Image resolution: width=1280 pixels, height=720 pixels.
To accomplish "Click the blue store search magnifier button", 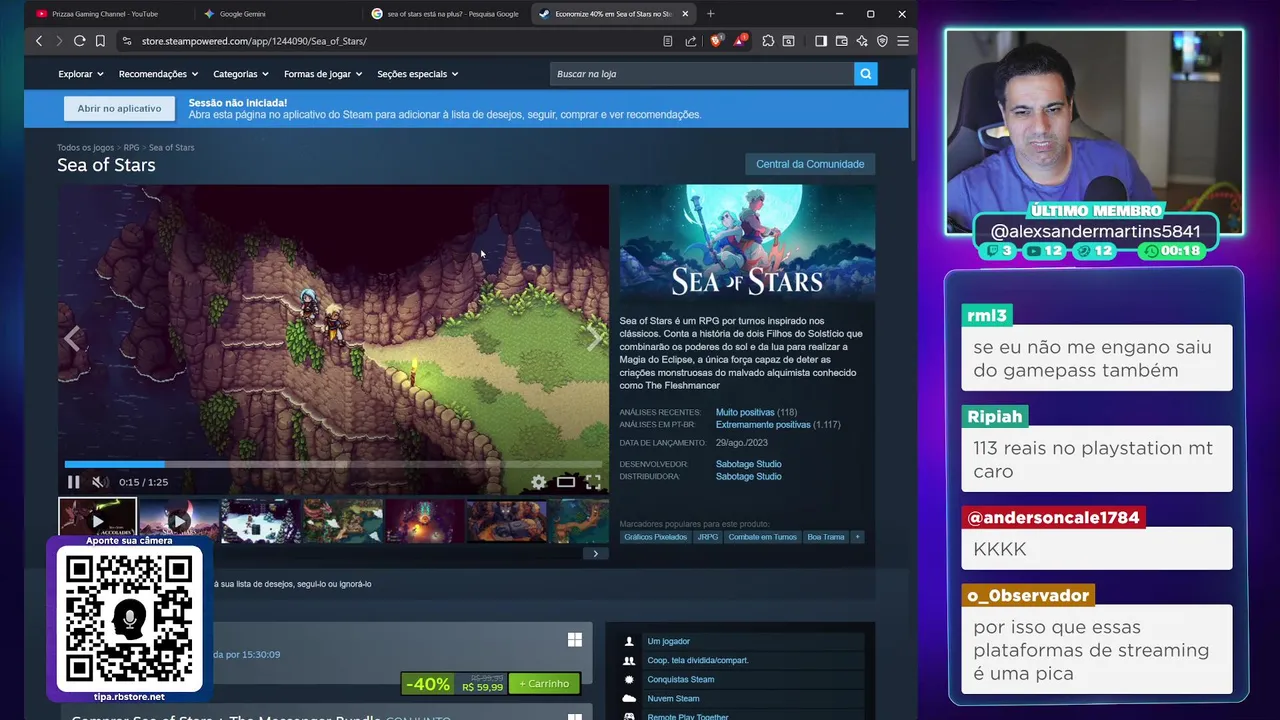I will 866,73.
